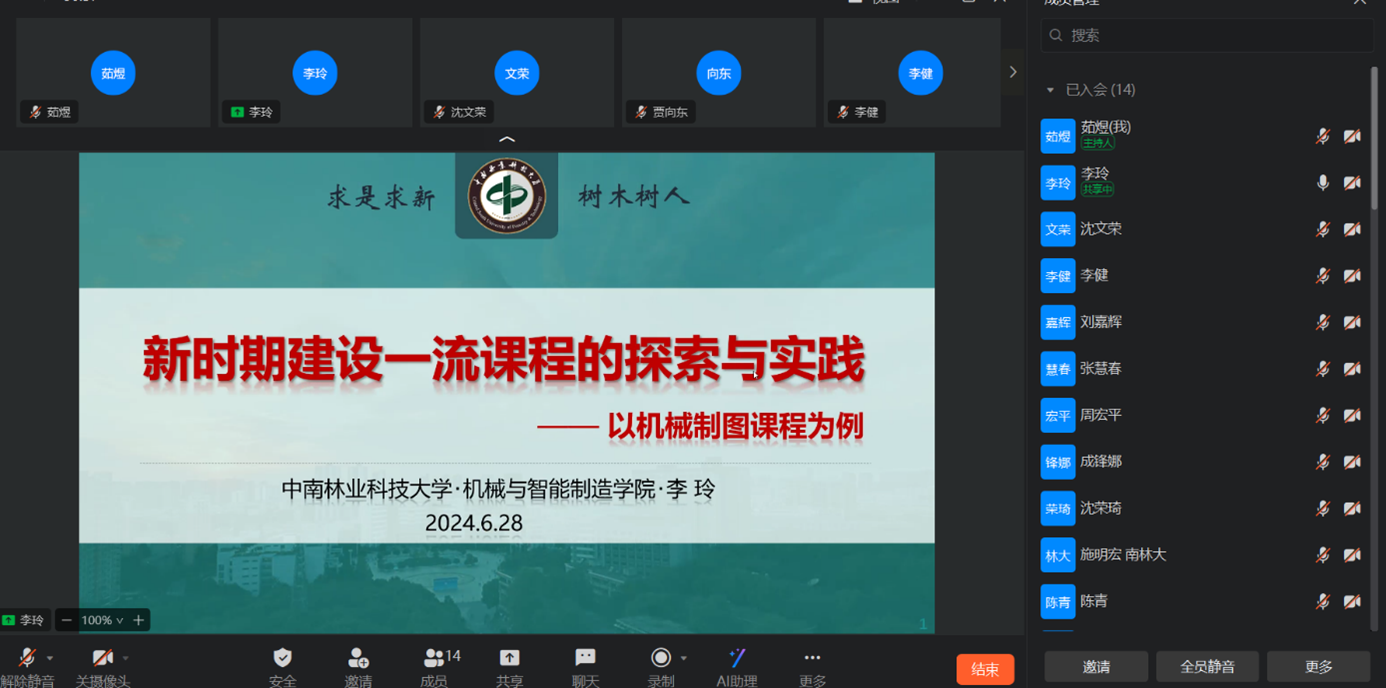Click the 全员静音 mute all button
Viewport: 1386px width, 688px height.
pos(1207,666)
